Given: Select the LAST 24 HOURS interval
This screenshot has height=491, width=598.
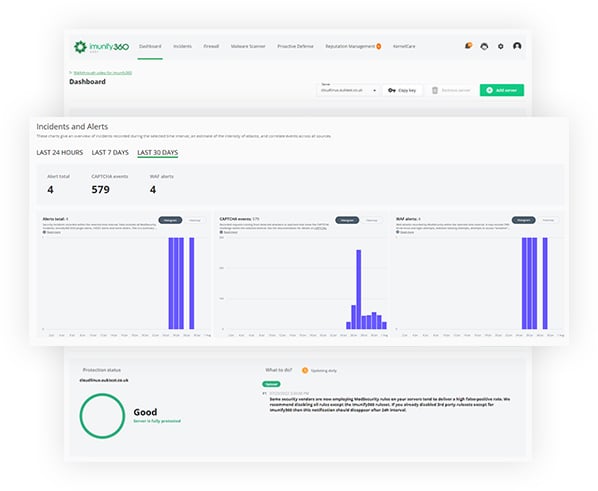Looking at the screenshot, I should tap(60, 153).
